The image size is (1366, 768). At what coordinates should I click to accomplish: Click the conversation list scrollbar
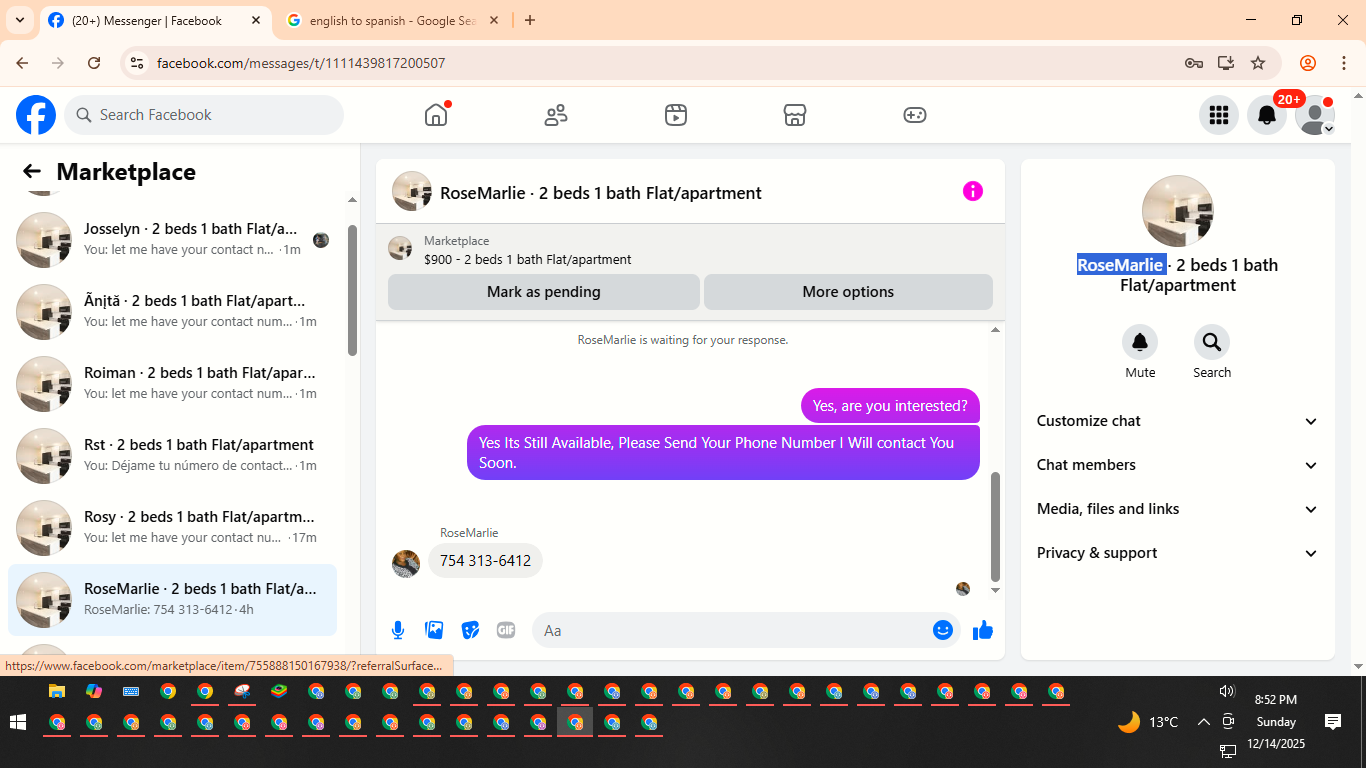click(x=352, y=290)
